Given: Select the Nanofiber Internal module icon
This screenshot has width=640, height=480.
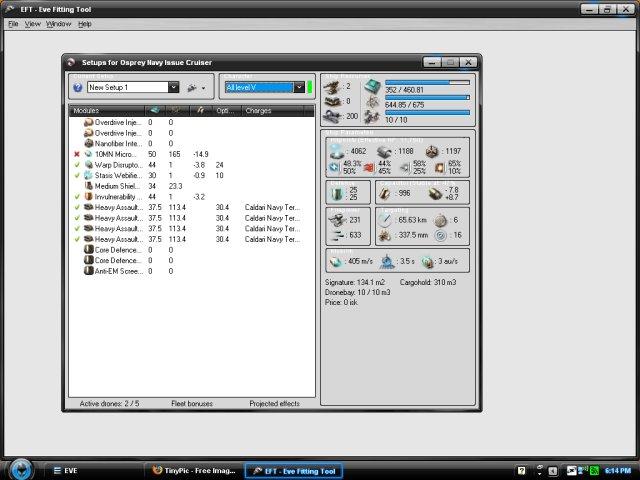Looking at the screenshot, I should 89,144.
